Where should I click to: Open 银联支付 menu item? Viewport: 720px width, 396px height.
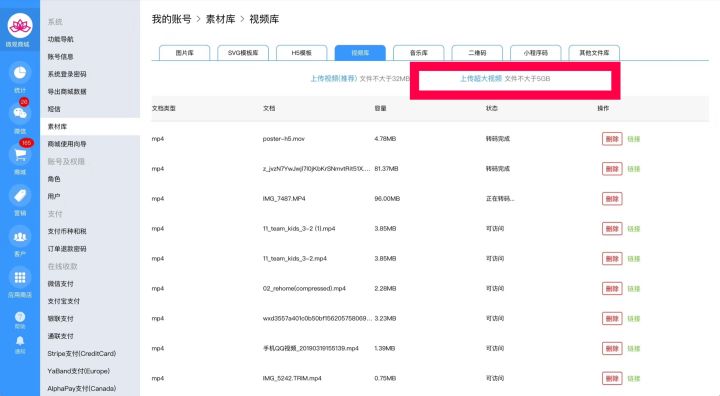[61, 318]
